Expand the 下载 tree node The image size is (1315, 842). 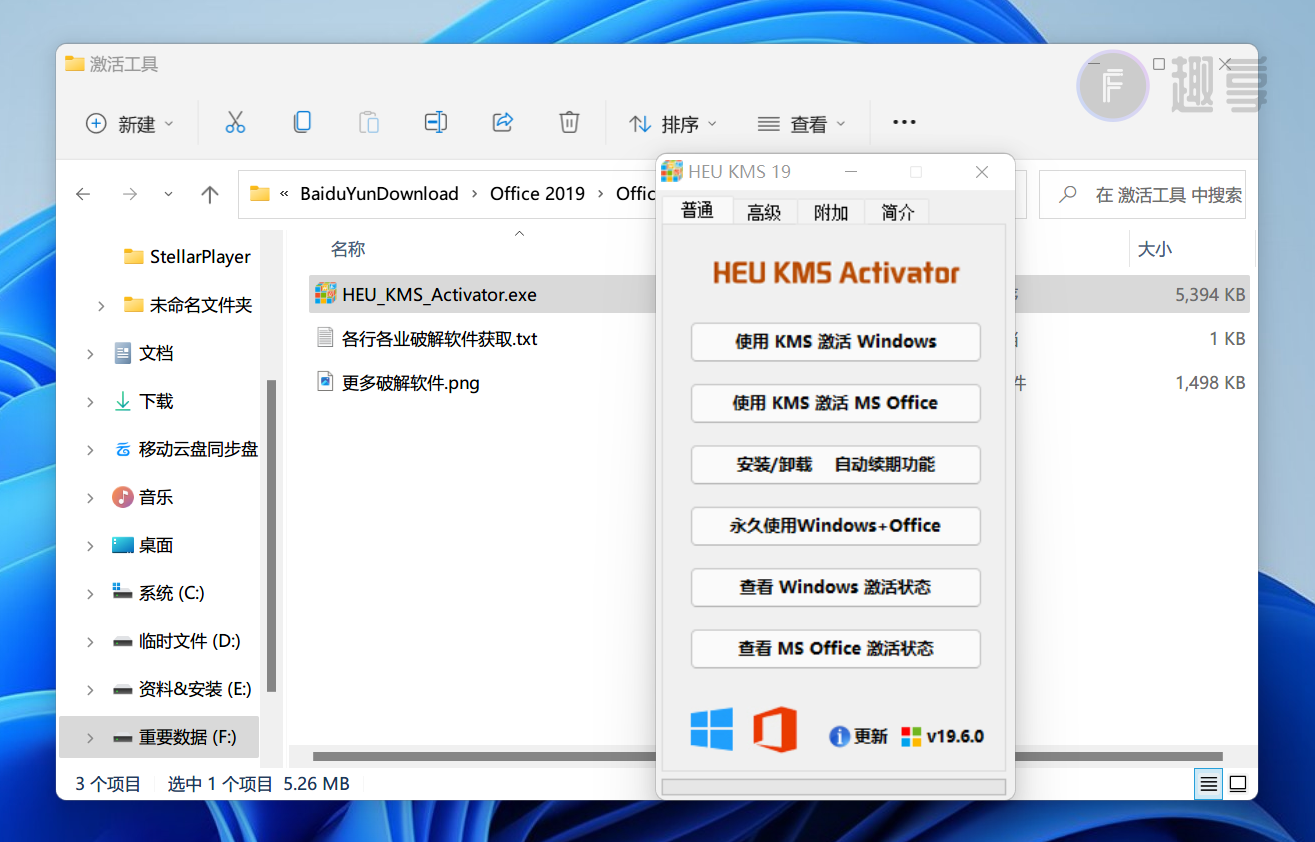click(90, 401)
